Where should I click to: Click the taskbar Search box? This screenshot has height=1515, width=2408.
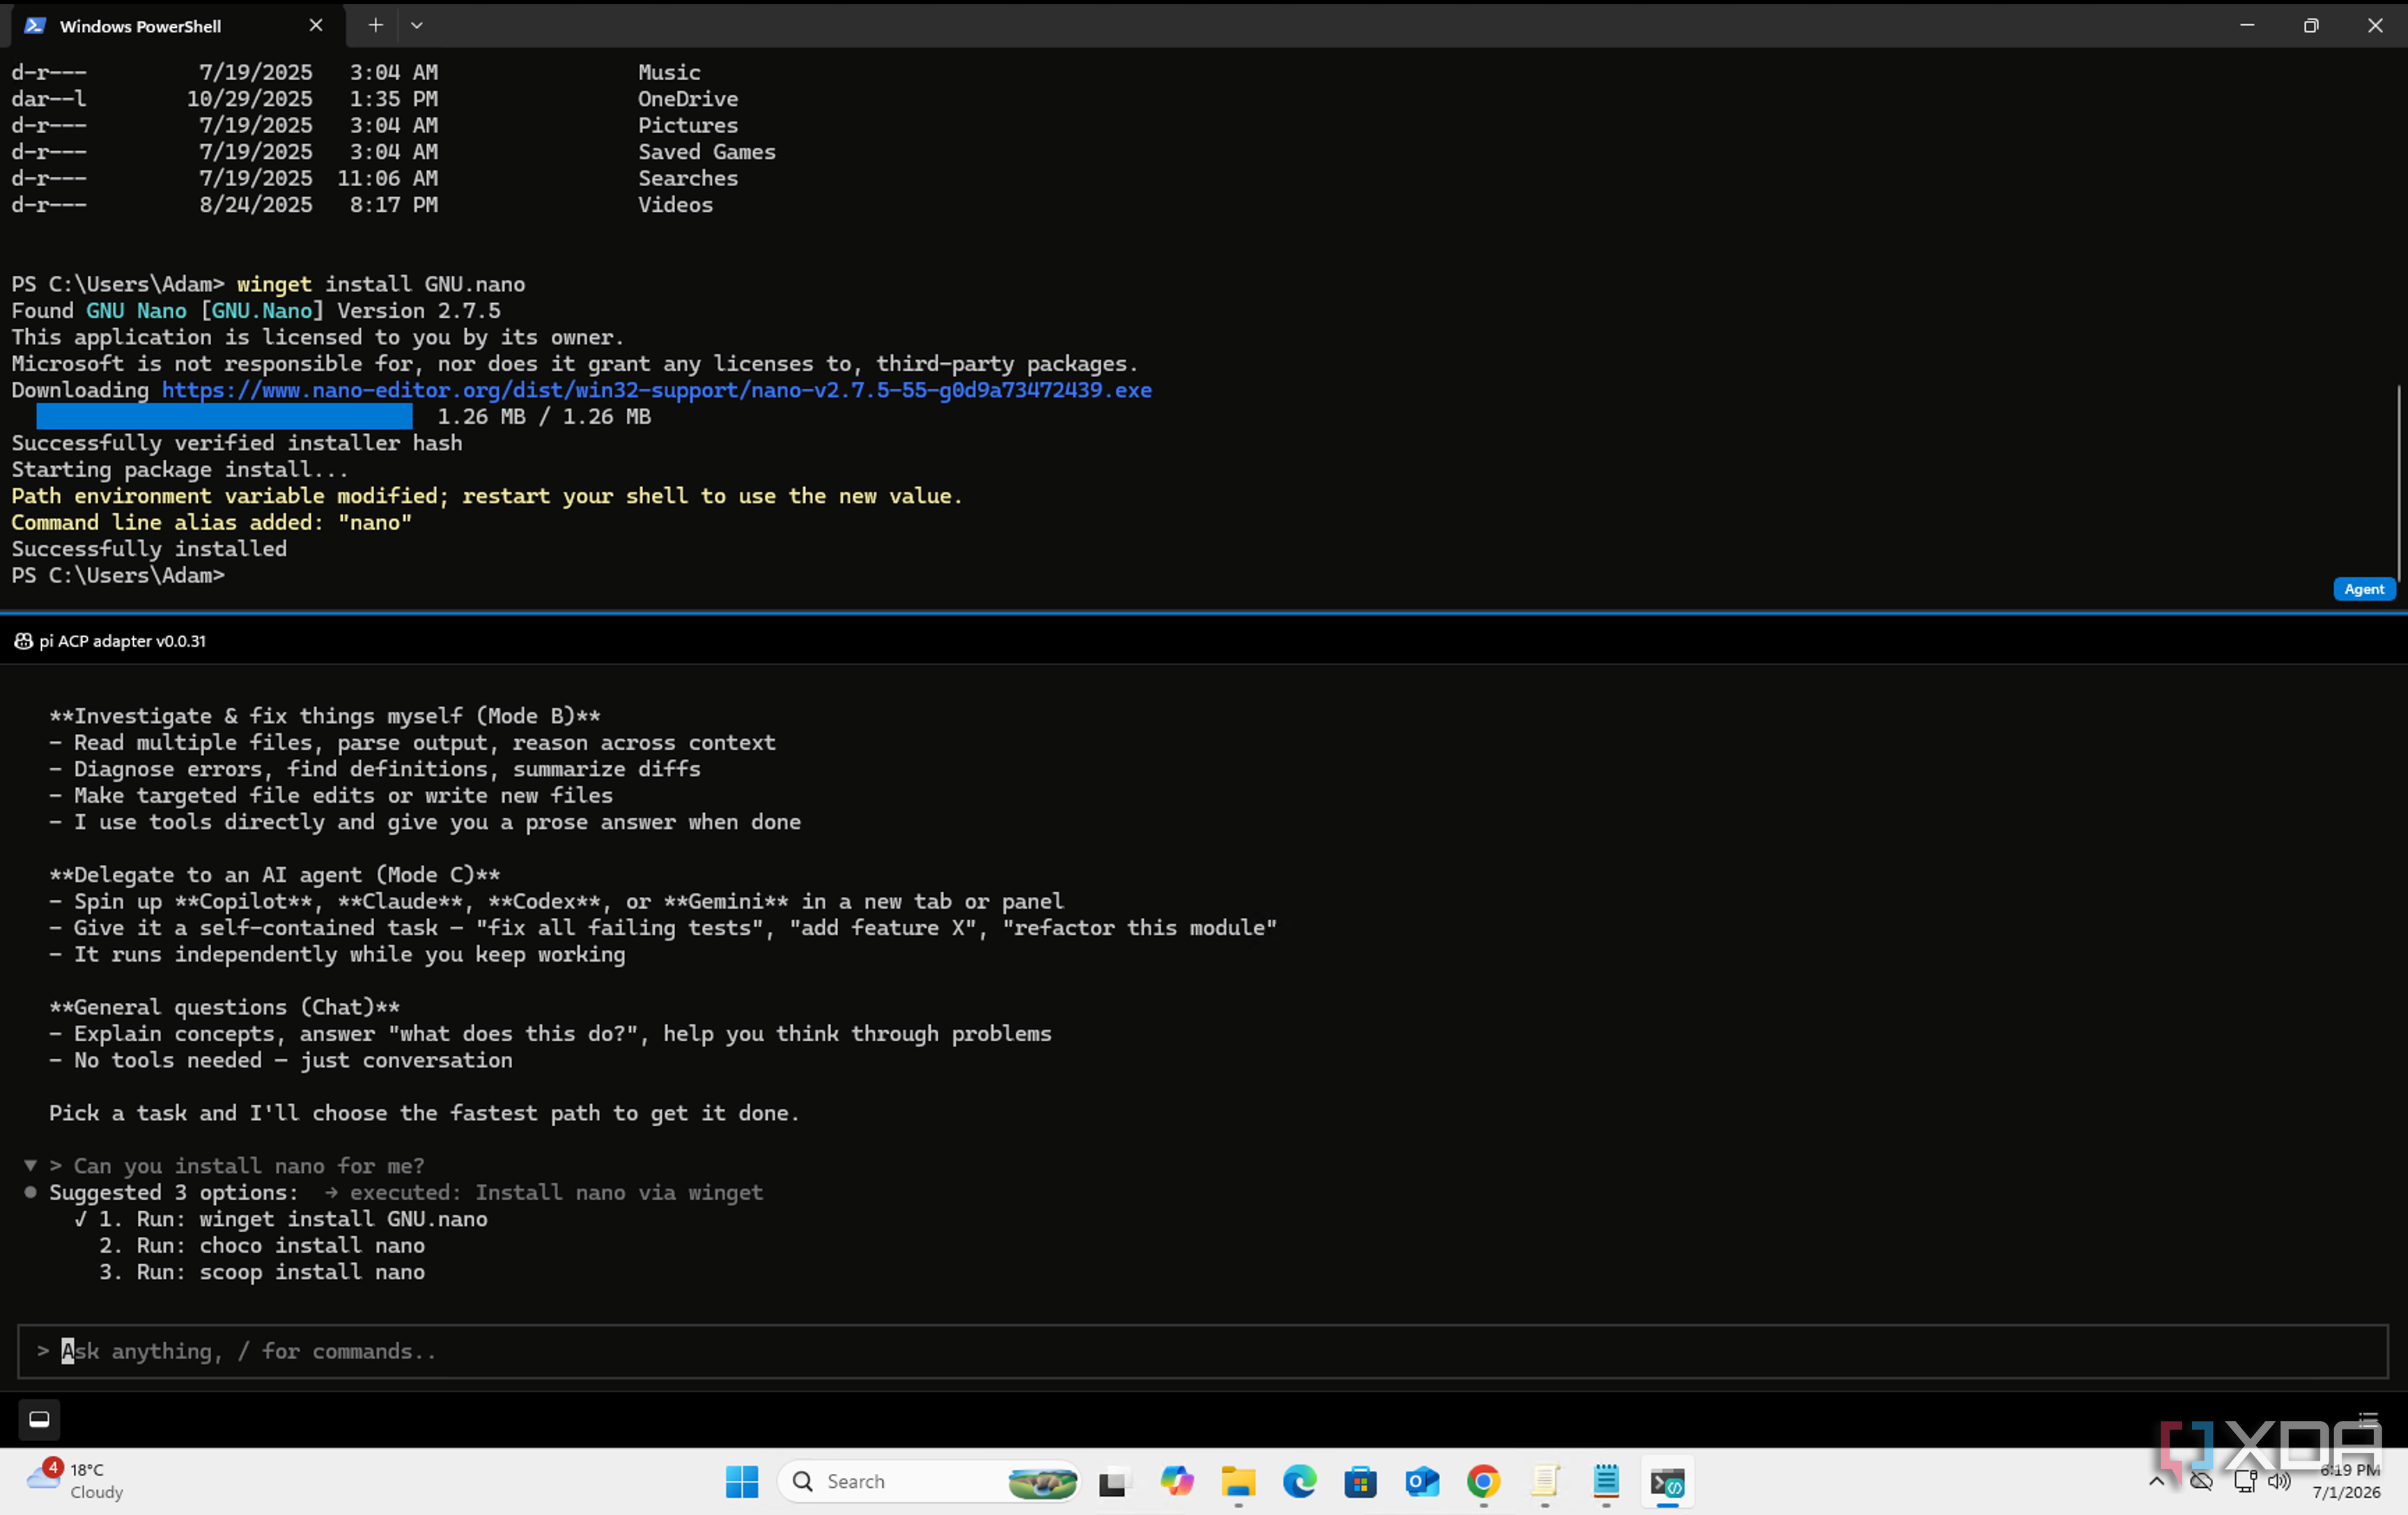point(929,1481)
